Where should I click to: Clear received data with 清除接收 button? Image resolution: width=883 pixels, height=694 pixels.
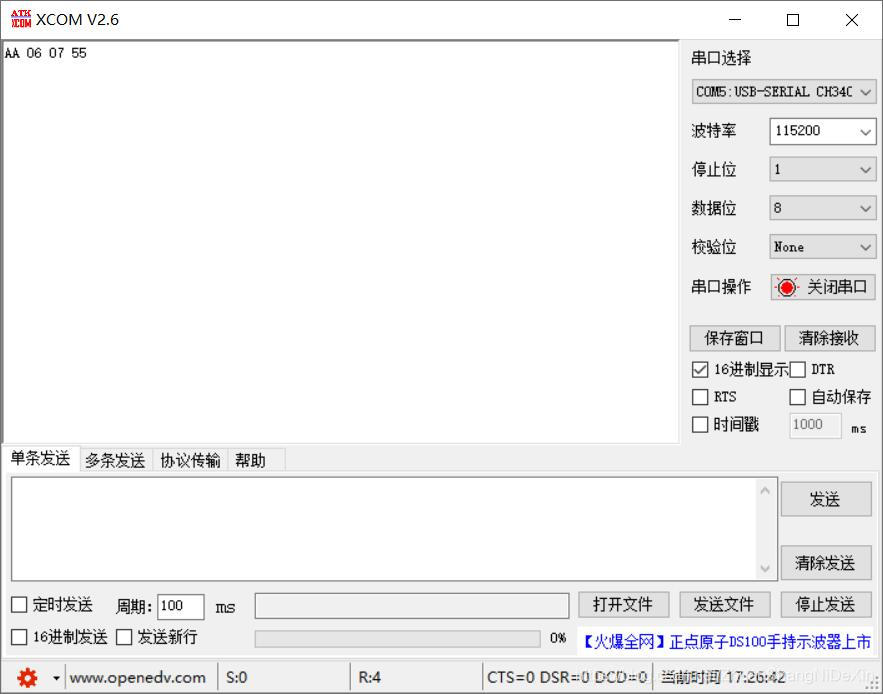[x=830, y=338]
